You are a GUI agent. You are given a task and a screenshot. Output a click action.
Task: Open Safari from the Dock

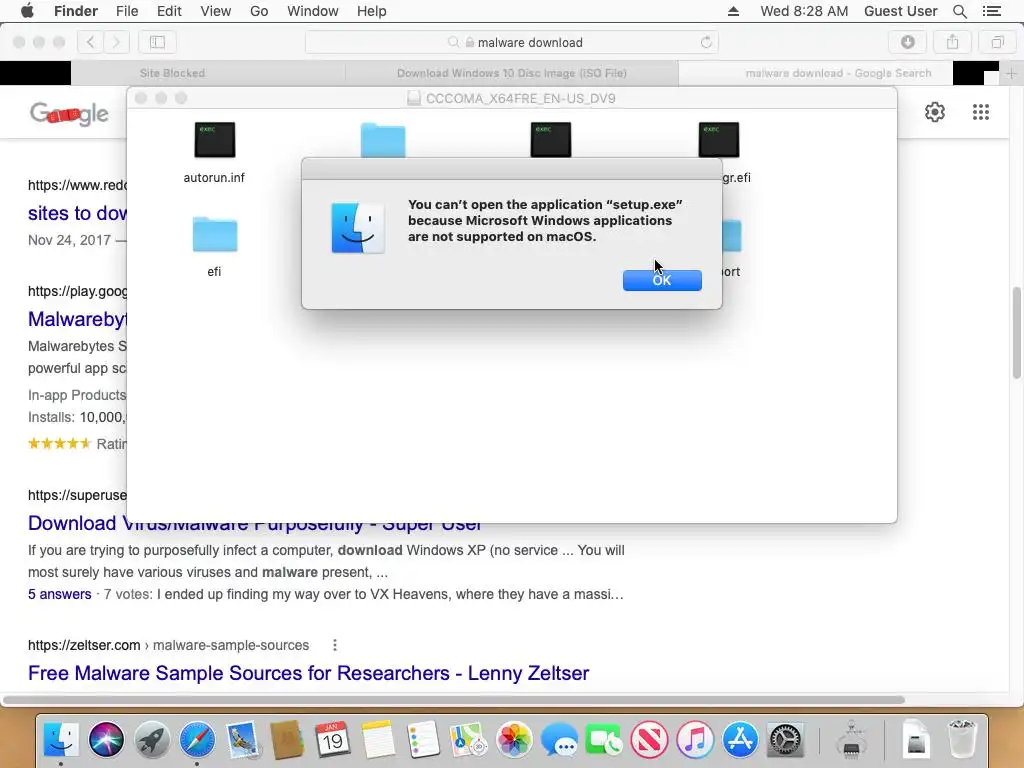[197, 740]
